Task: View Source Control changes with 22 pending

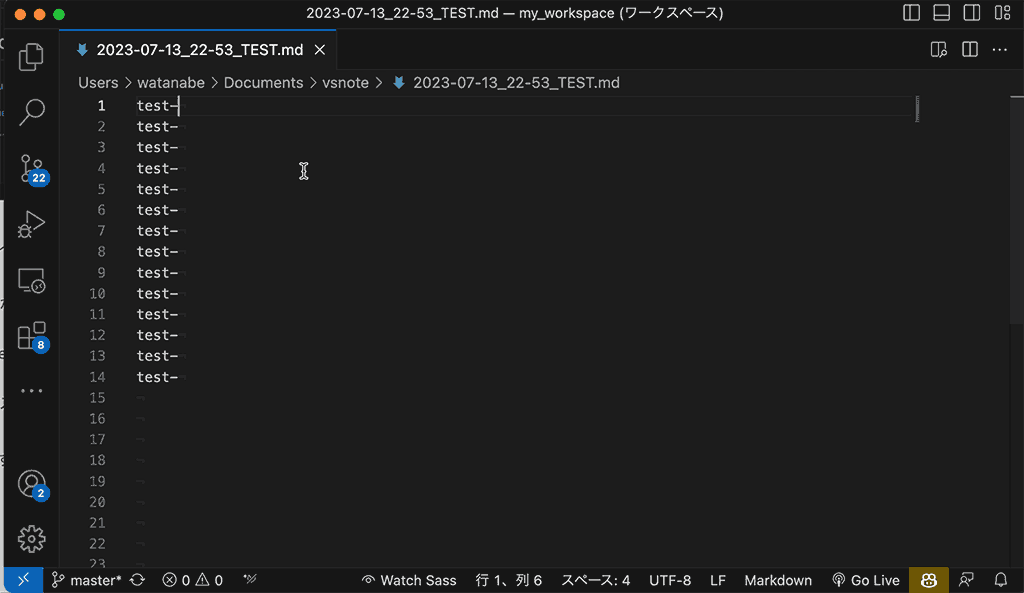Action: (x=31, y=168)
